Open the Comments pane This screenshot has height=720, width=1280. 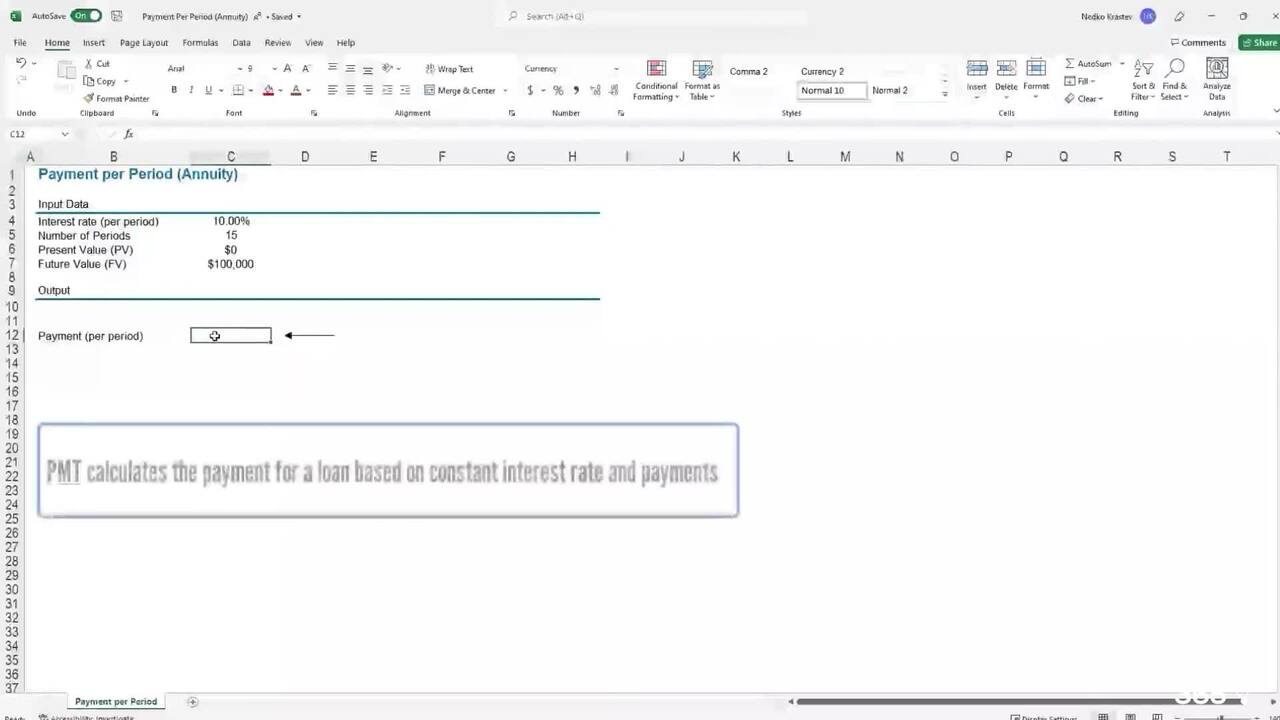[x=1198, y=43]
